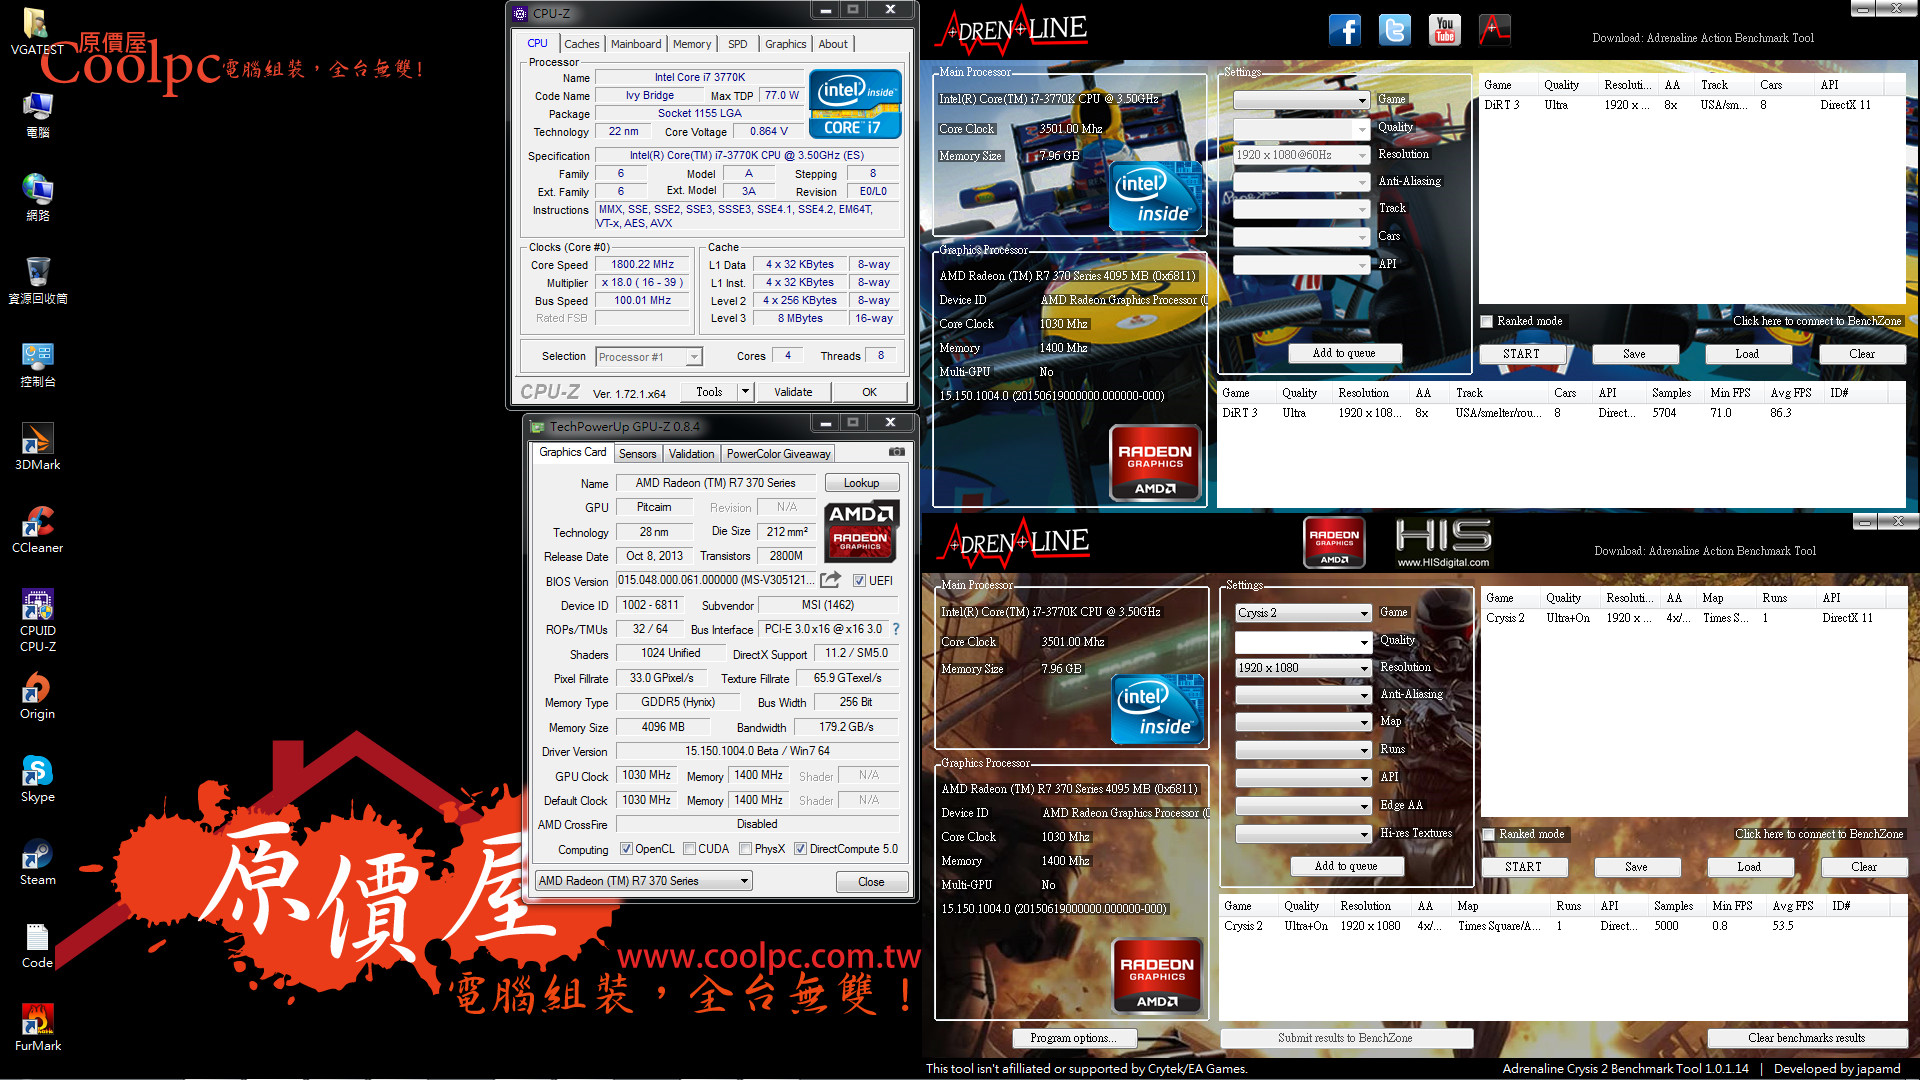Open the CPU-Z Tools dropdown arrow

click(x=745, y=392)
